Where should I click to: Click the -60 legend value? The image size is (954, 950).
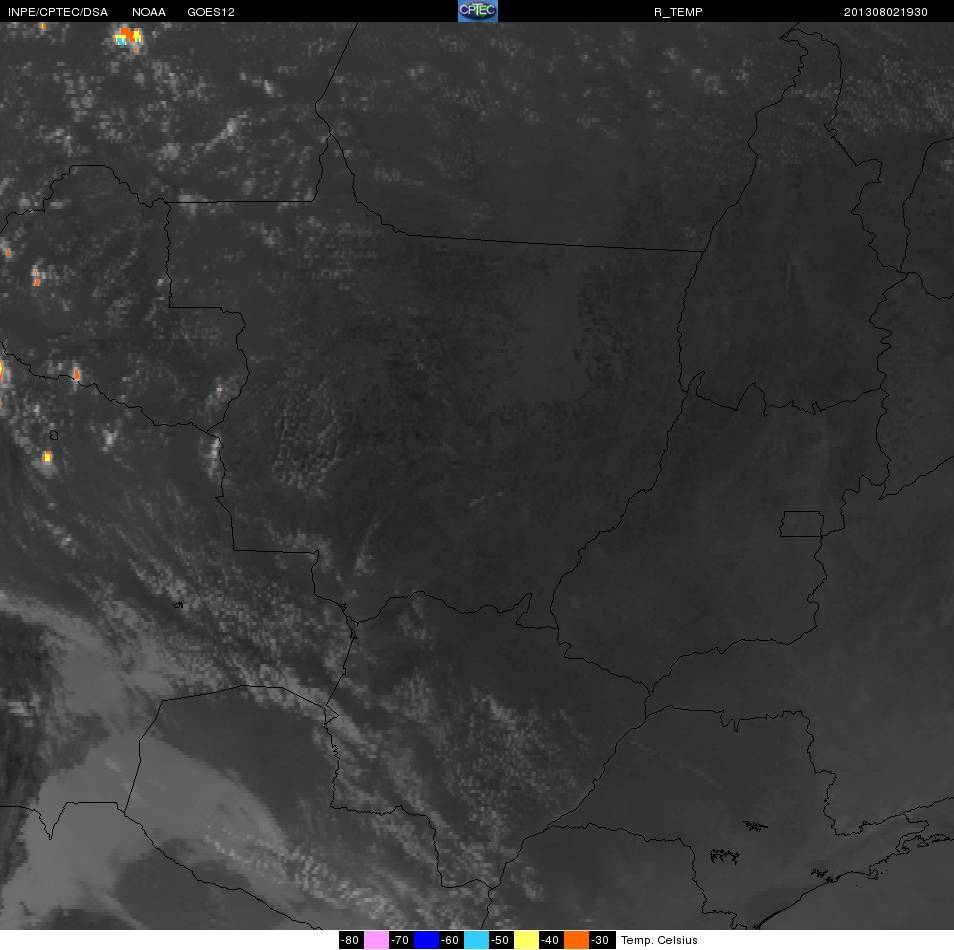[x=450, y=940]
